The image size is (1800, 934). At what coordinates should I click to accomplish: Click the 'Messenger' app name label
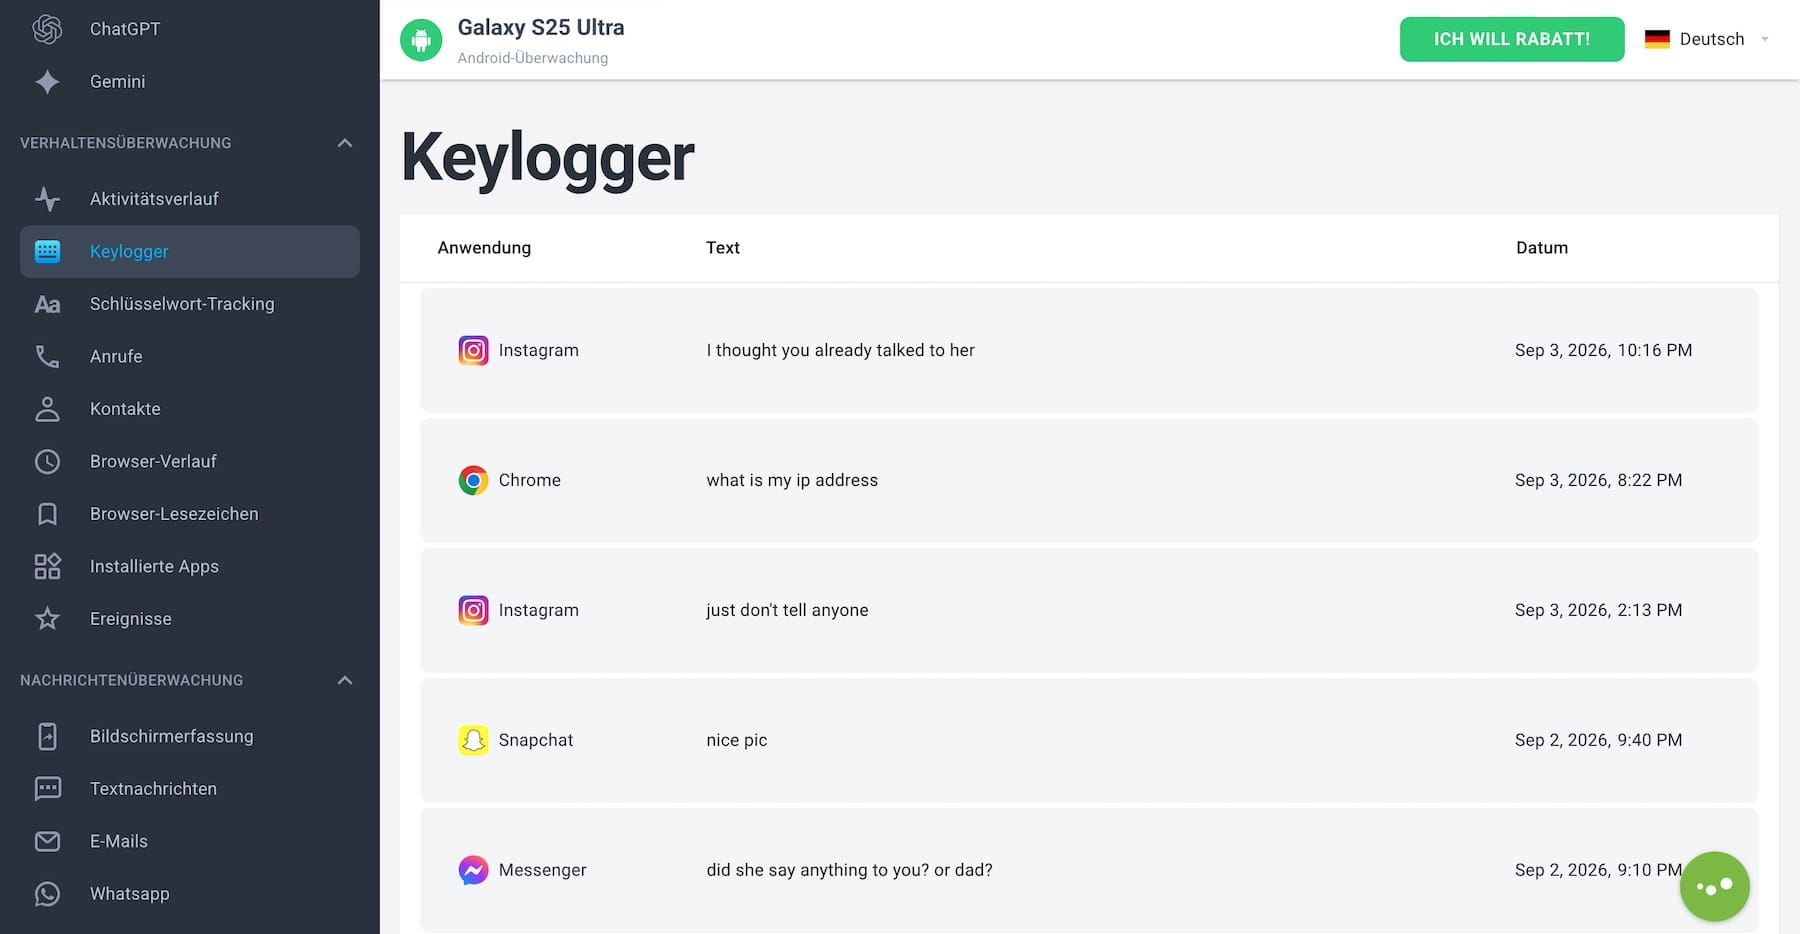(x=542, y=871)
